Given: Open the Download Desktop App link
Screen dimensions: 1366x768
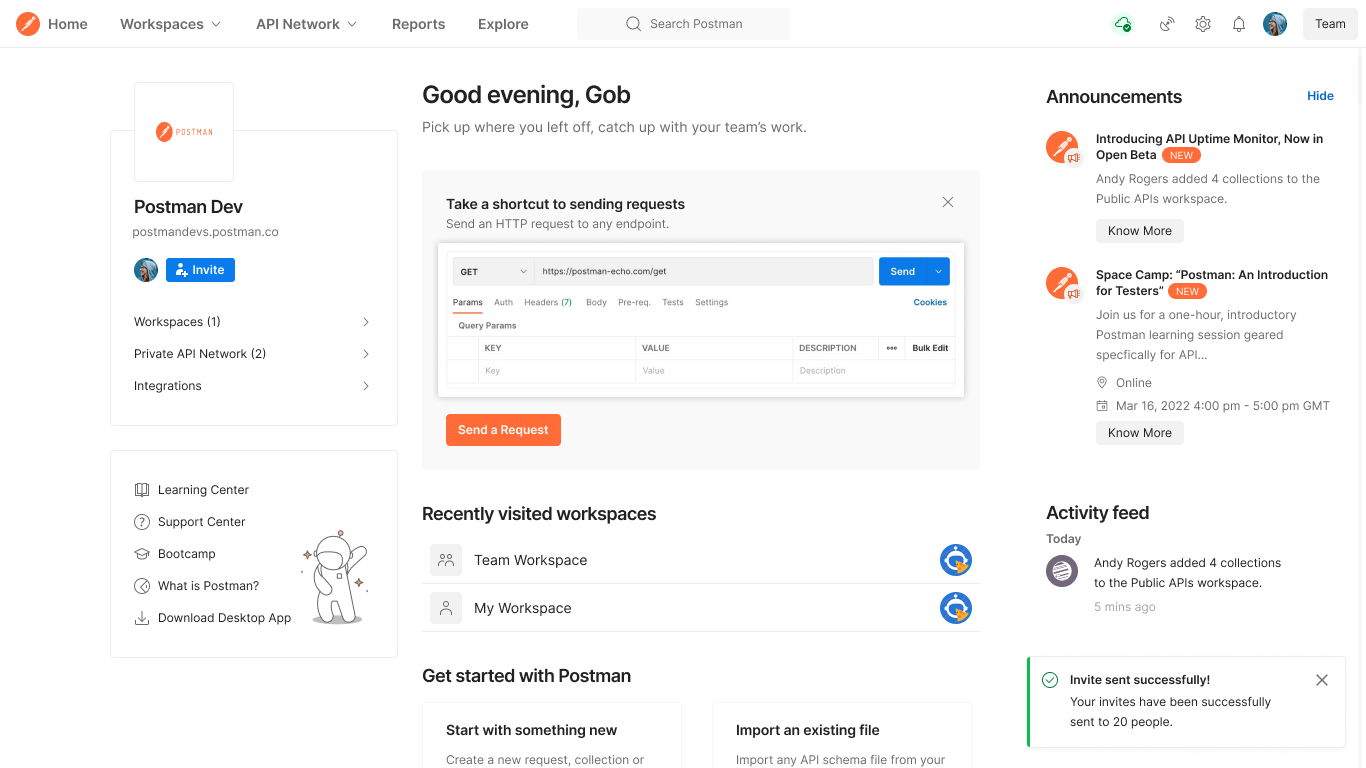Looking at the screenshot, I should (224, 618).
